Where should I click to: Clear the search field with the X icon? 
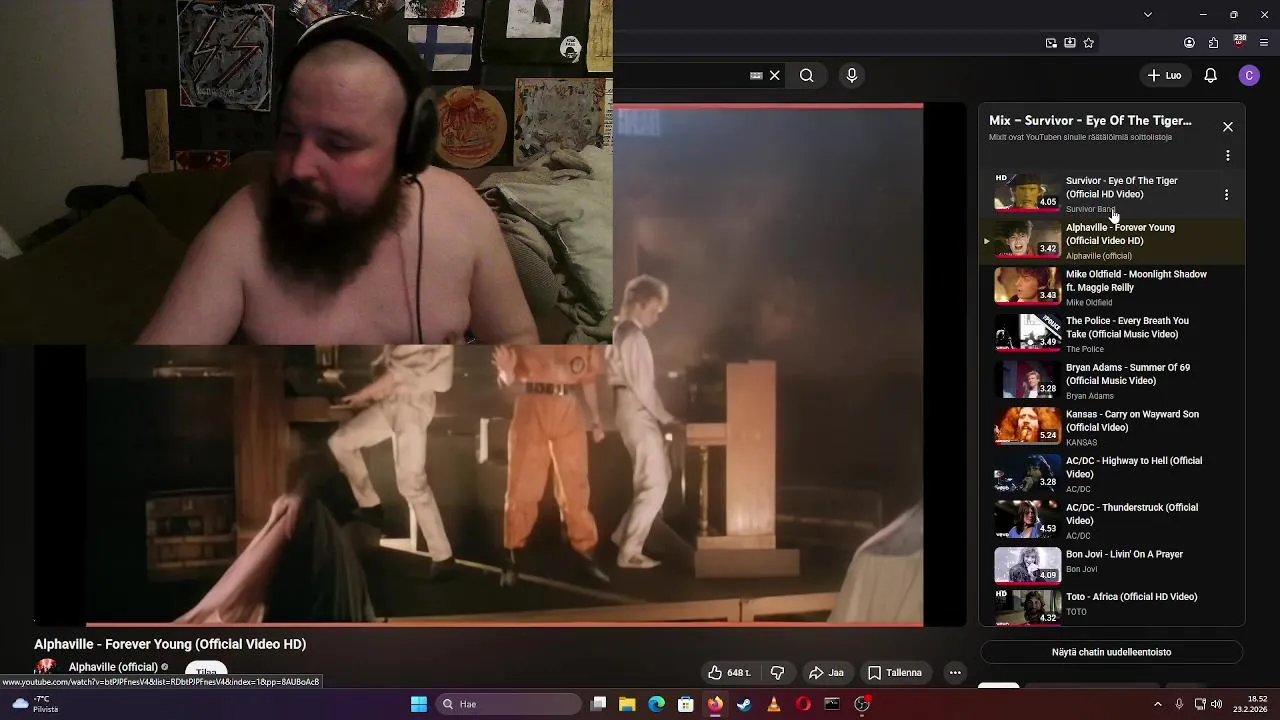click(774, 75)
